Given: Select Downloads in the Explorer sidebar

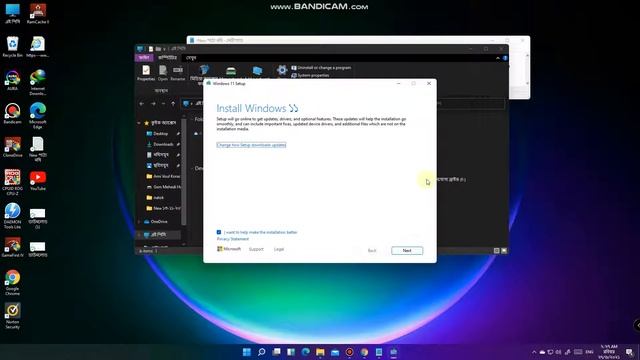Looking at the screenshot, I should [x=162, y=144].
